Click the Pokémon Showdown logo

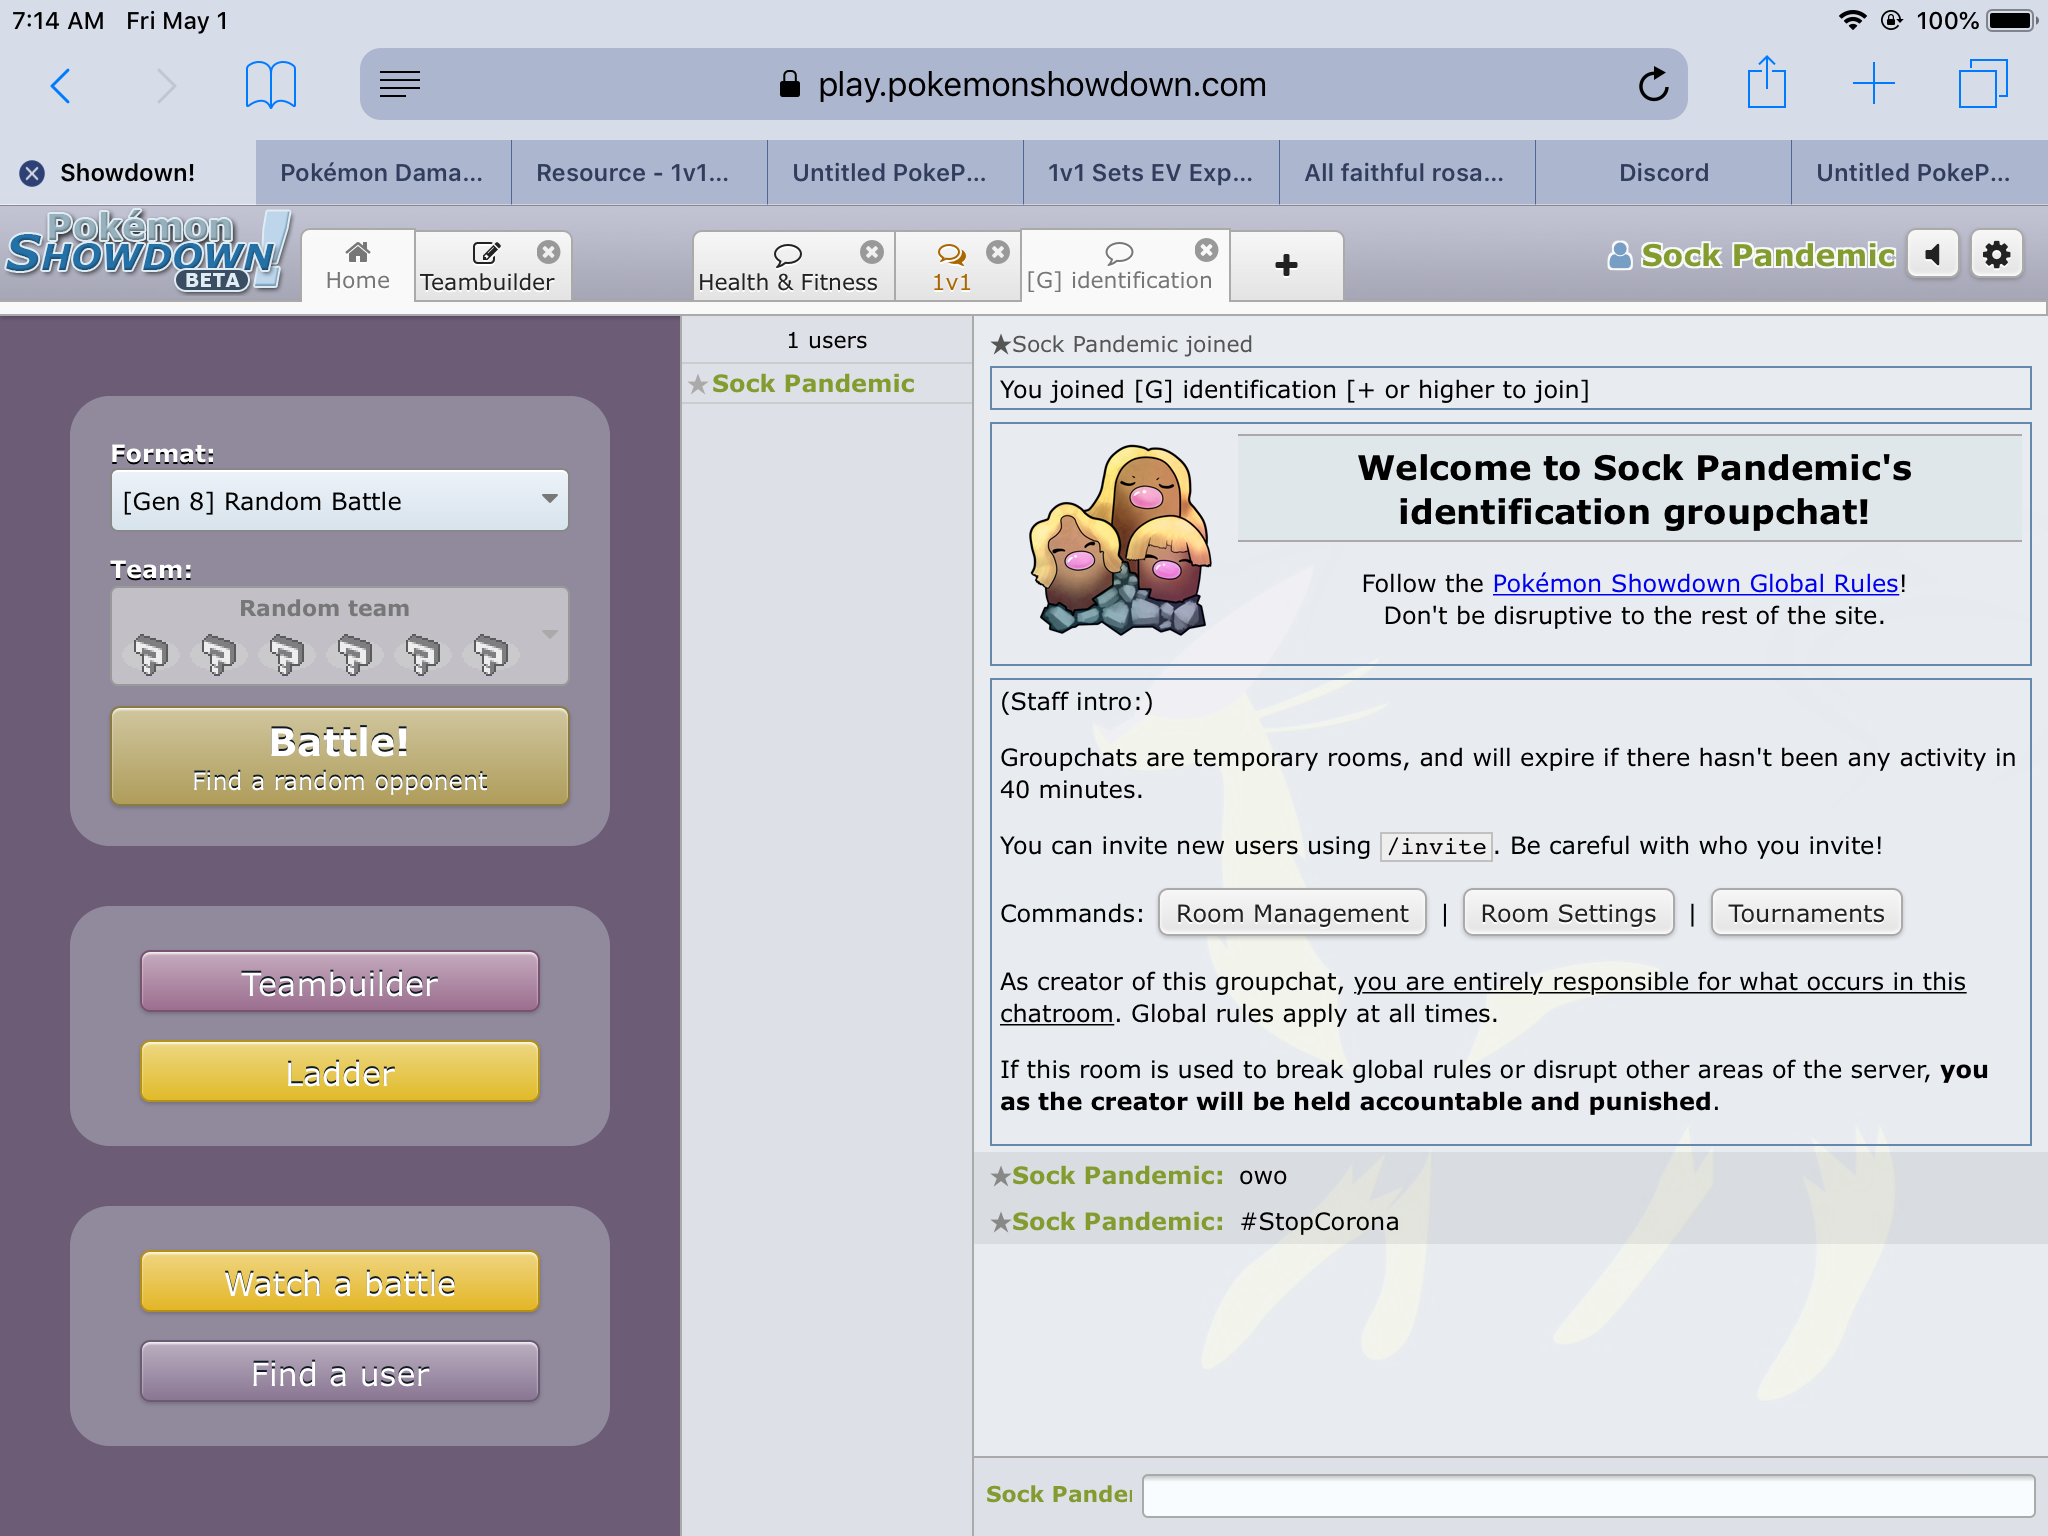148,253
